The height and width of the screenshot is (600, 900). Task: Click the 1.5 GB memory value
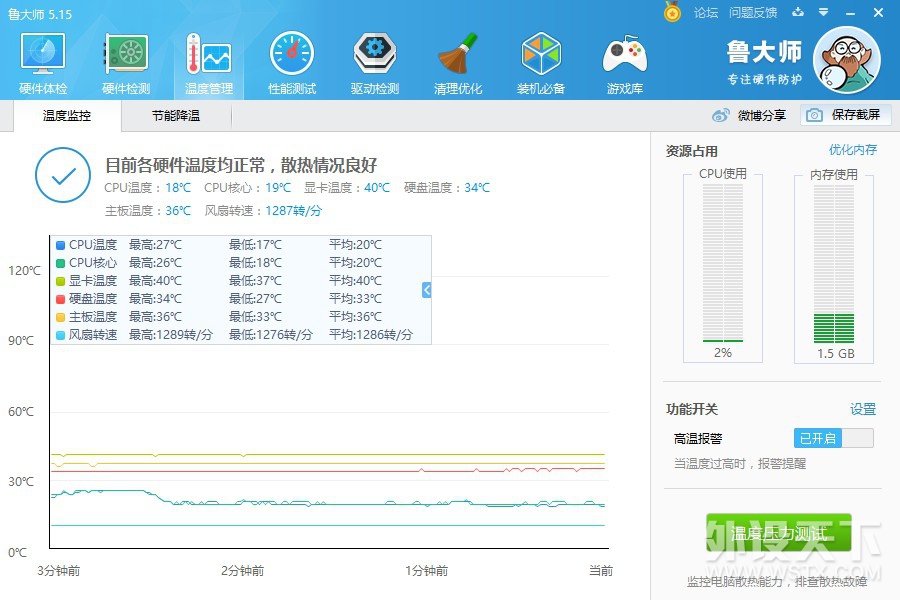[836, 354]
